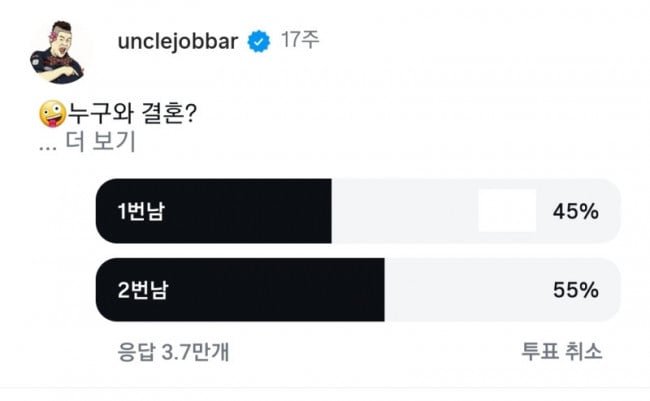Screen dimensions: 650x401
Task: Click the white box in 1번남 bar
Action: (506, 212)
